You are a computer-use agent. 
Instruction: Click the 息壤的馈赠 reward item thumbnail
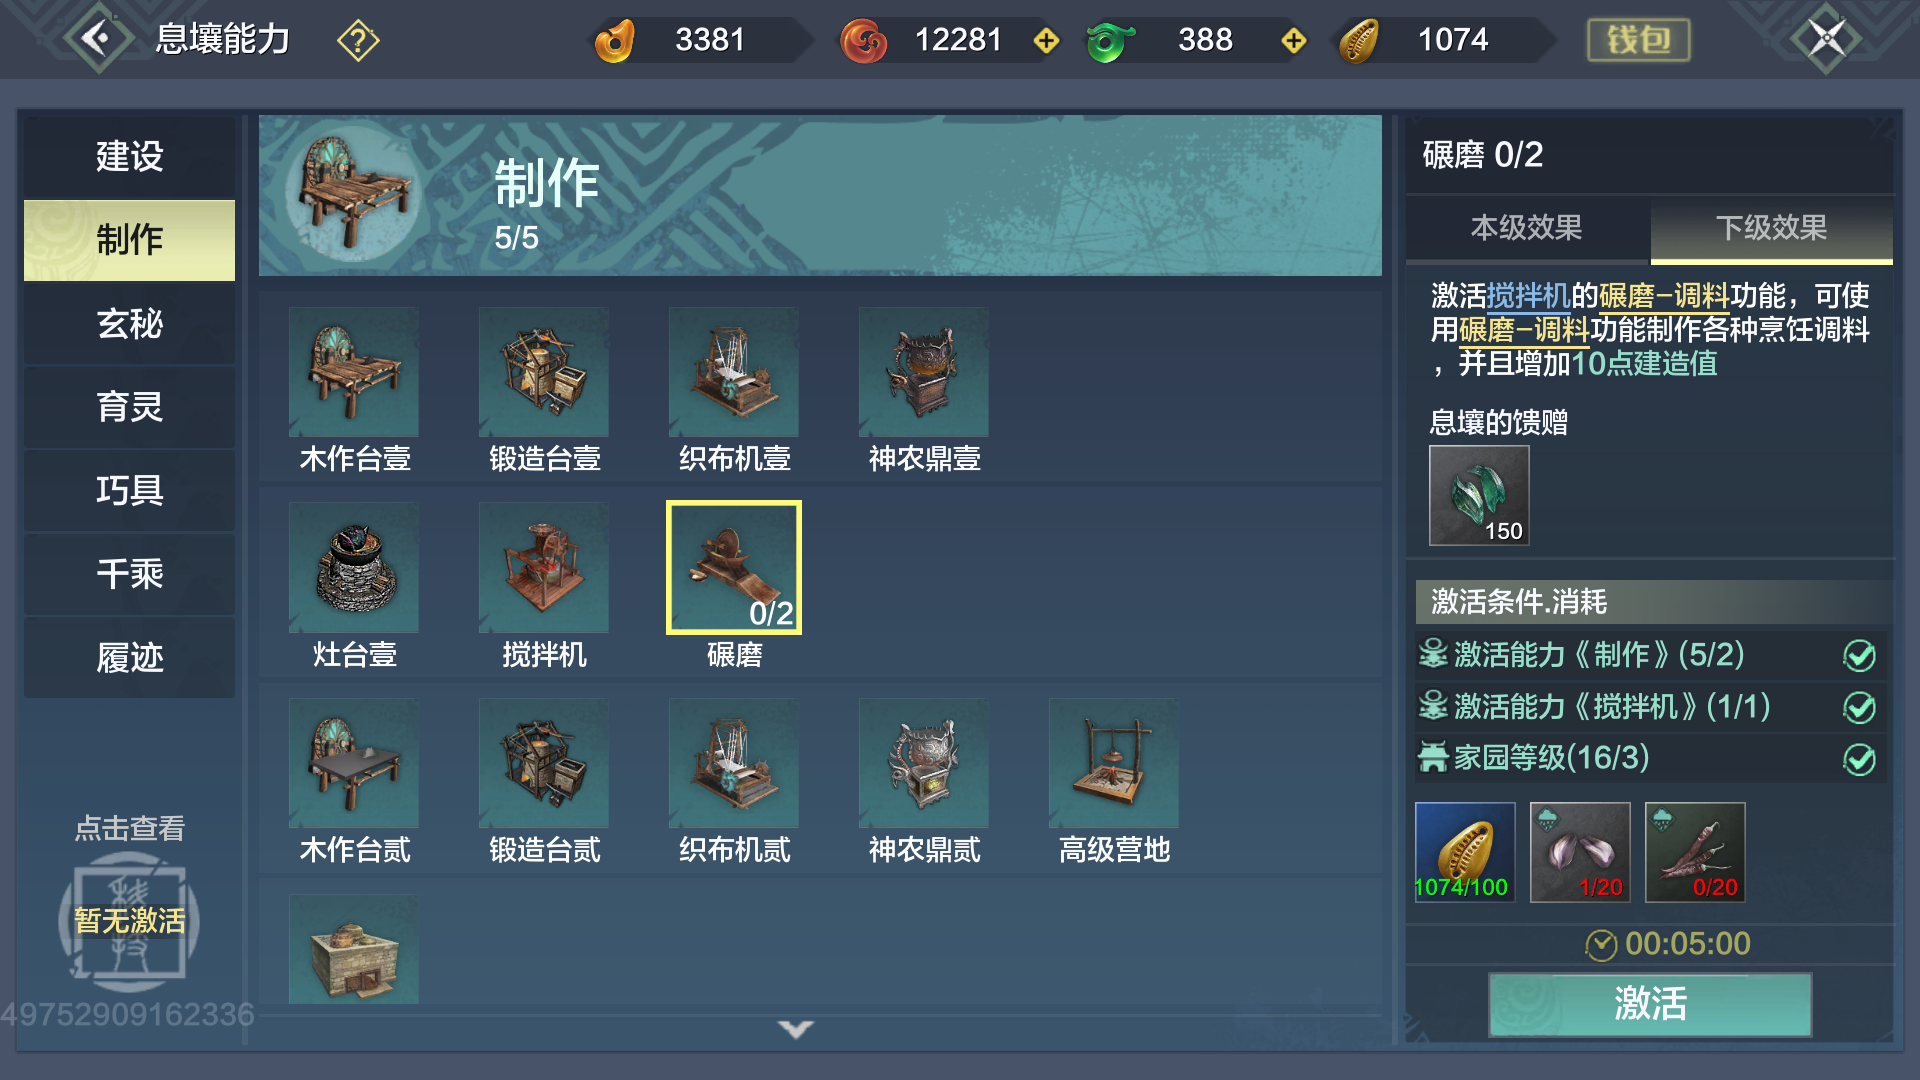tap(1479, 495)
